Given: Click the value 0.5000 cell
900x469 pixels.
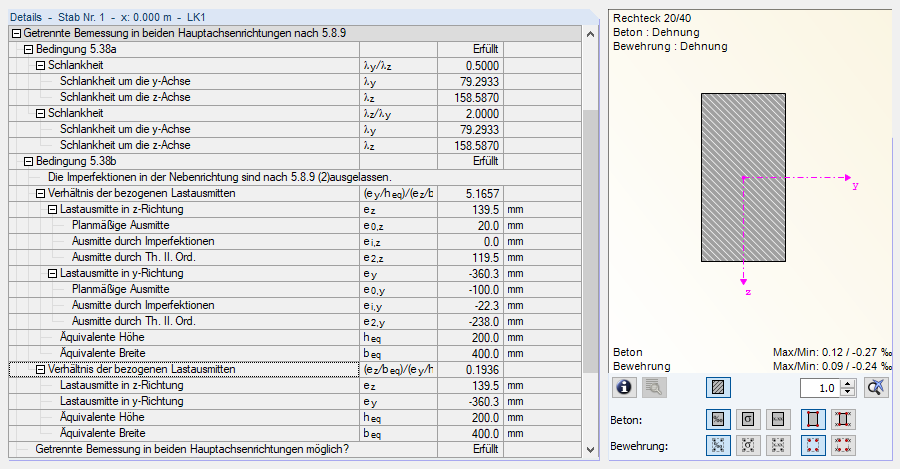Looking at the screenshot, I should coord(470,65).
